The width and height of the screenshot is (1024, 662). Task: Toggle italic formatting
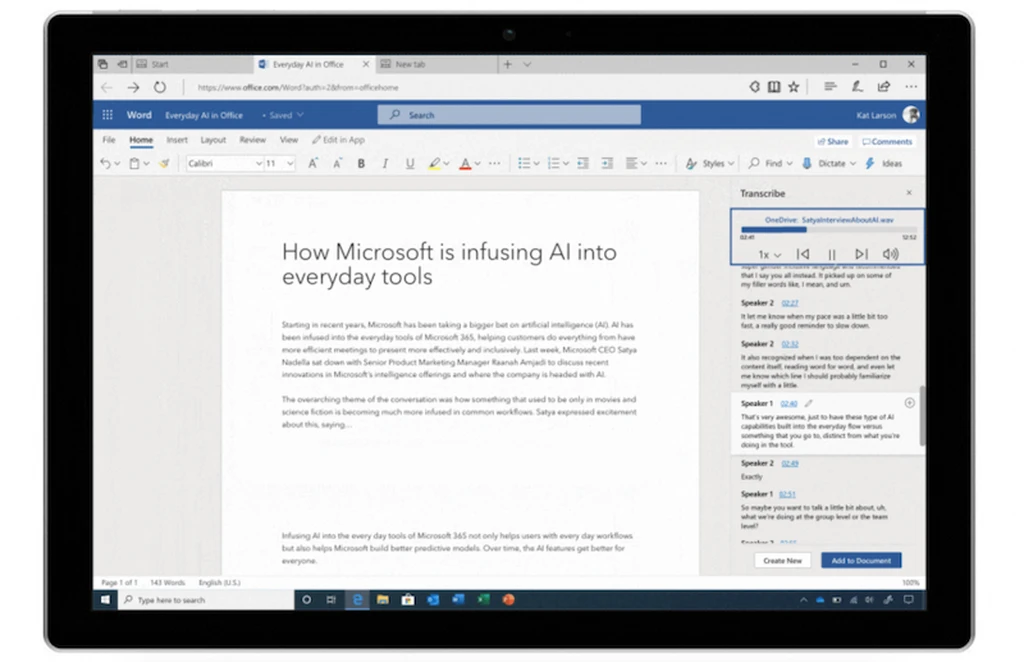[385, 164]
